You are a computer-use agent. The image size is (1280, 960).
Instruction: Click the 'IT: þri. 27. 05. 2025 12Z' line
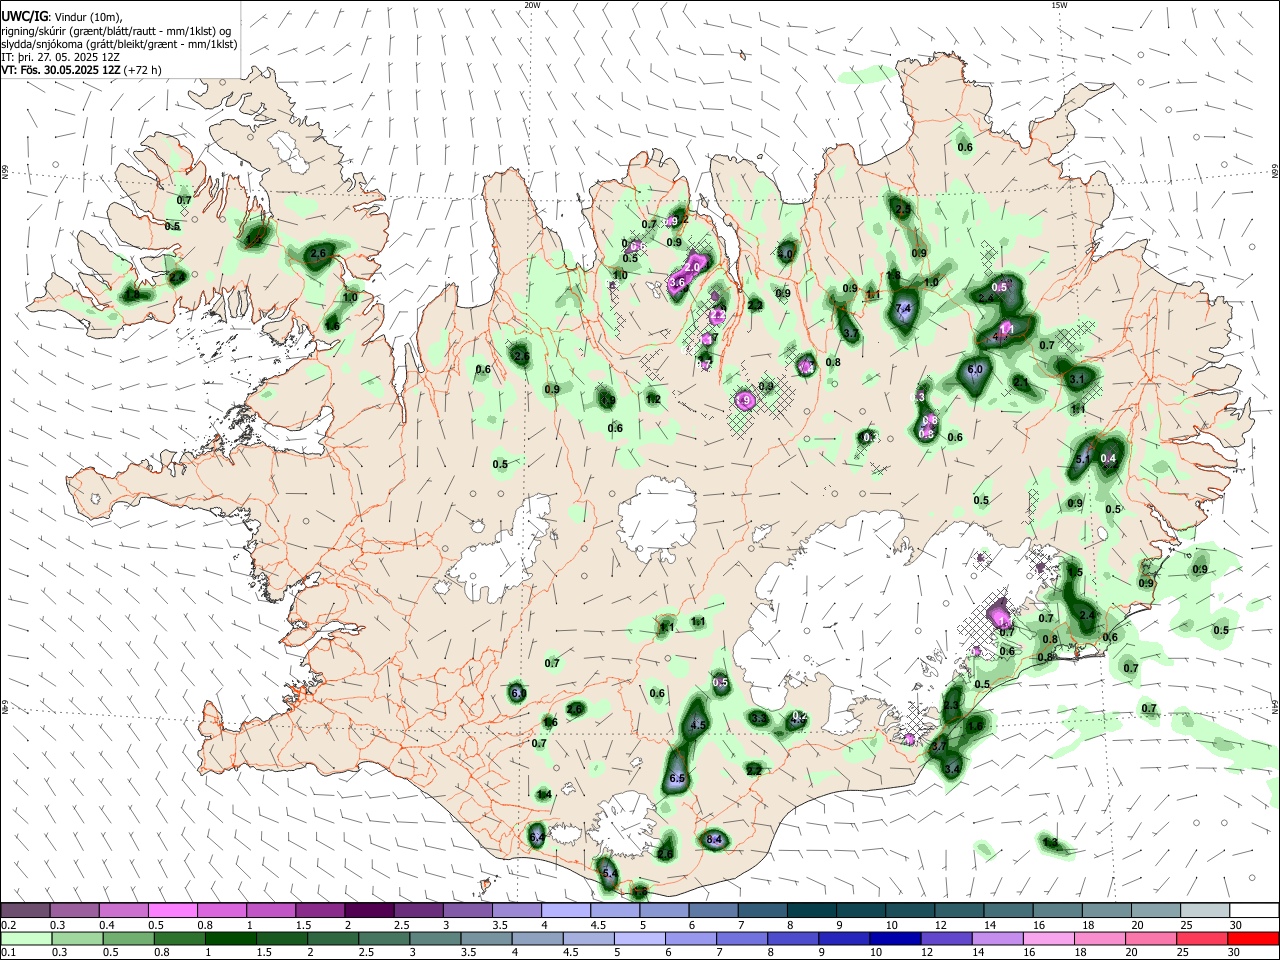tap(60, 57)
